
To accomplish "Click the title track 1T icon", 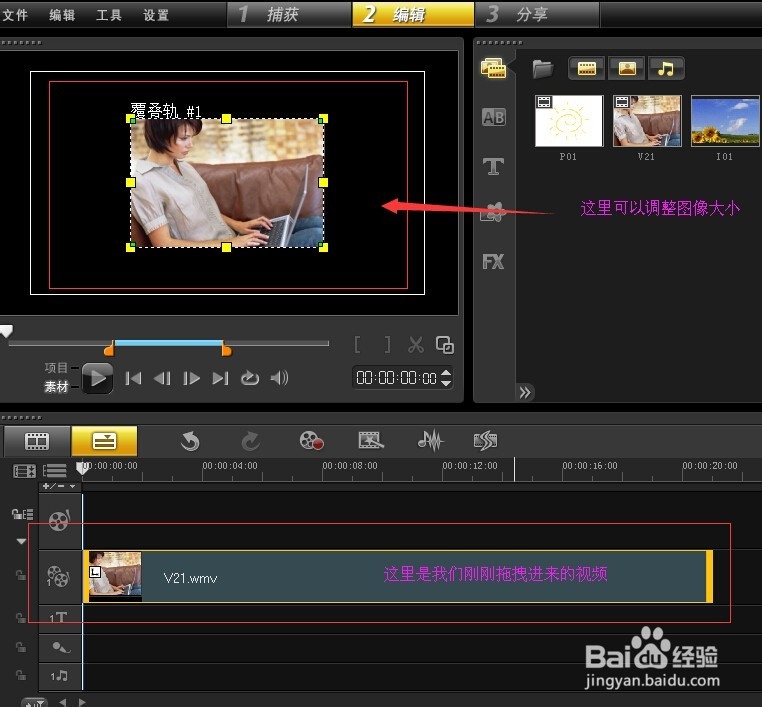I will (58, 618).
